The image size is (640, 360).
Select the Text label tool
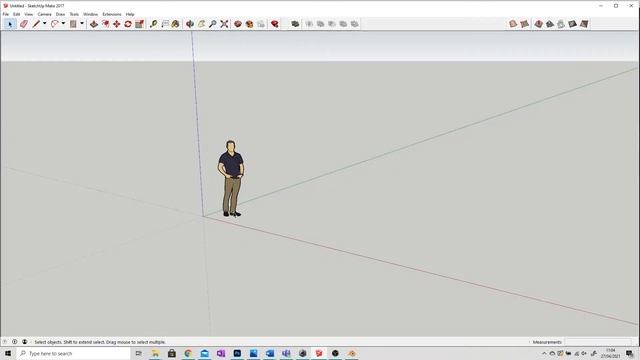coord(165,24)
